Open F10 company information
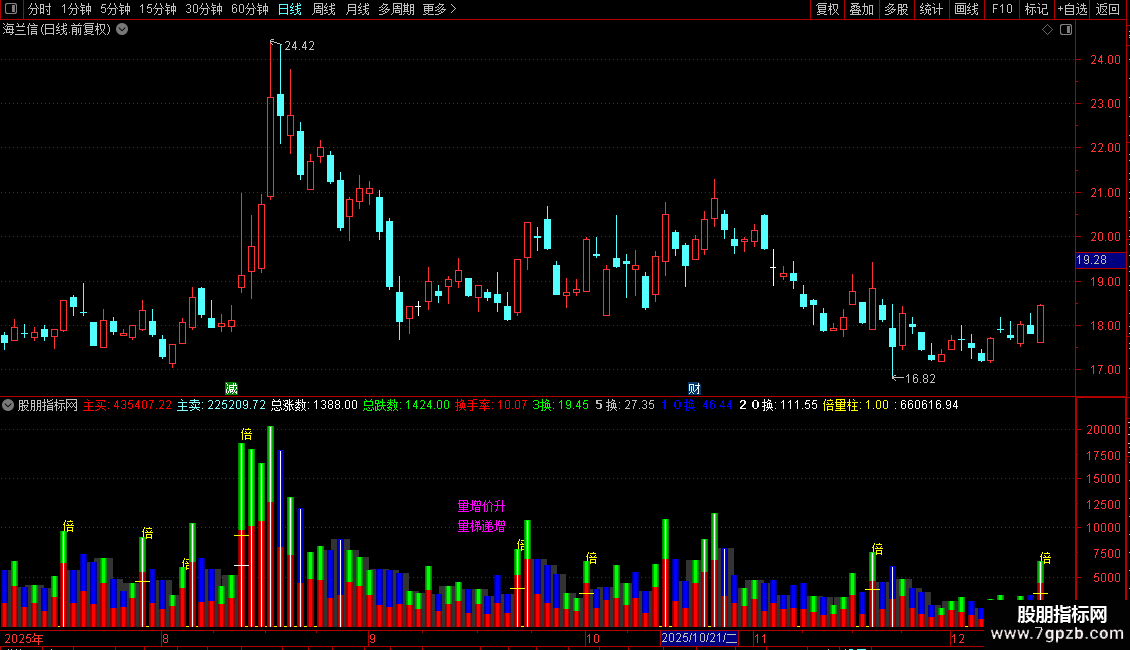This screenshot has width=1130, height=650. [1002, 9]
